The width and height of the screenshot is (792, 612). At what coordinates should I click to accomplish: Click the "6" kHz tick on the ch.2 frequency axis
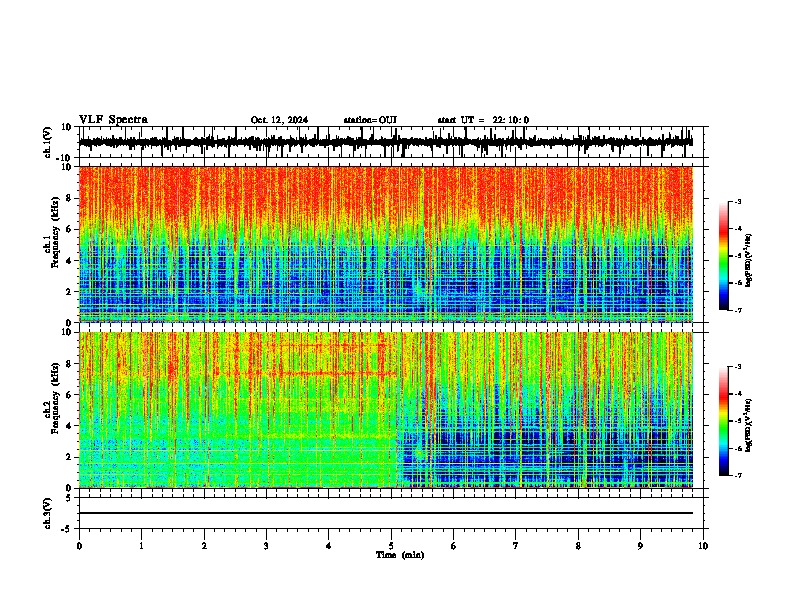tap(70, 395)
